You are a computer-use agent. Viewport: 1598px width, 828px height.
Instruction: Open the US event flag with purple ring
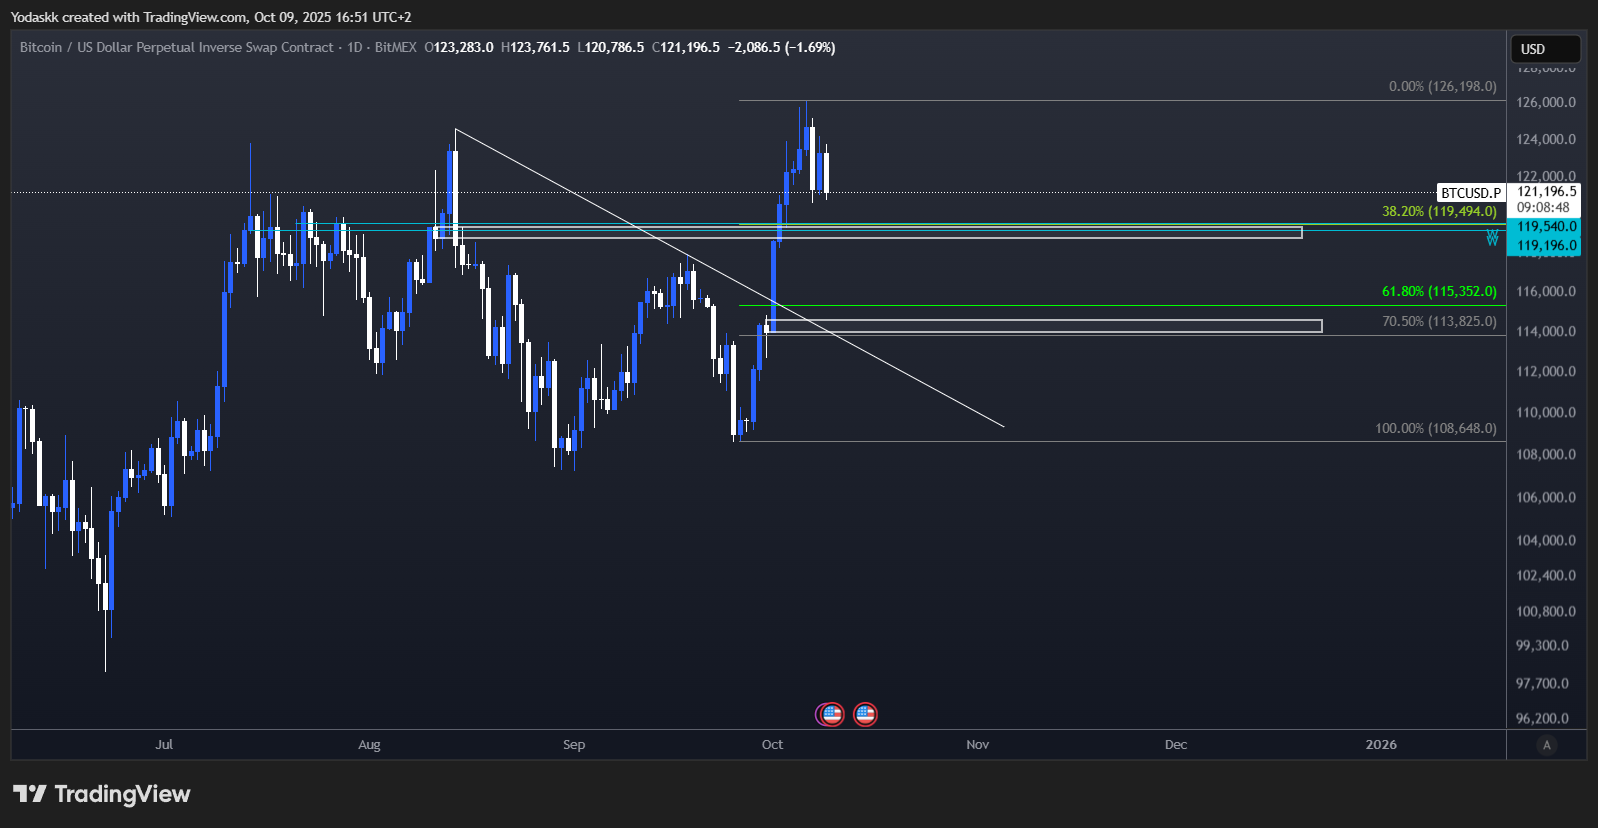(831, 714)
